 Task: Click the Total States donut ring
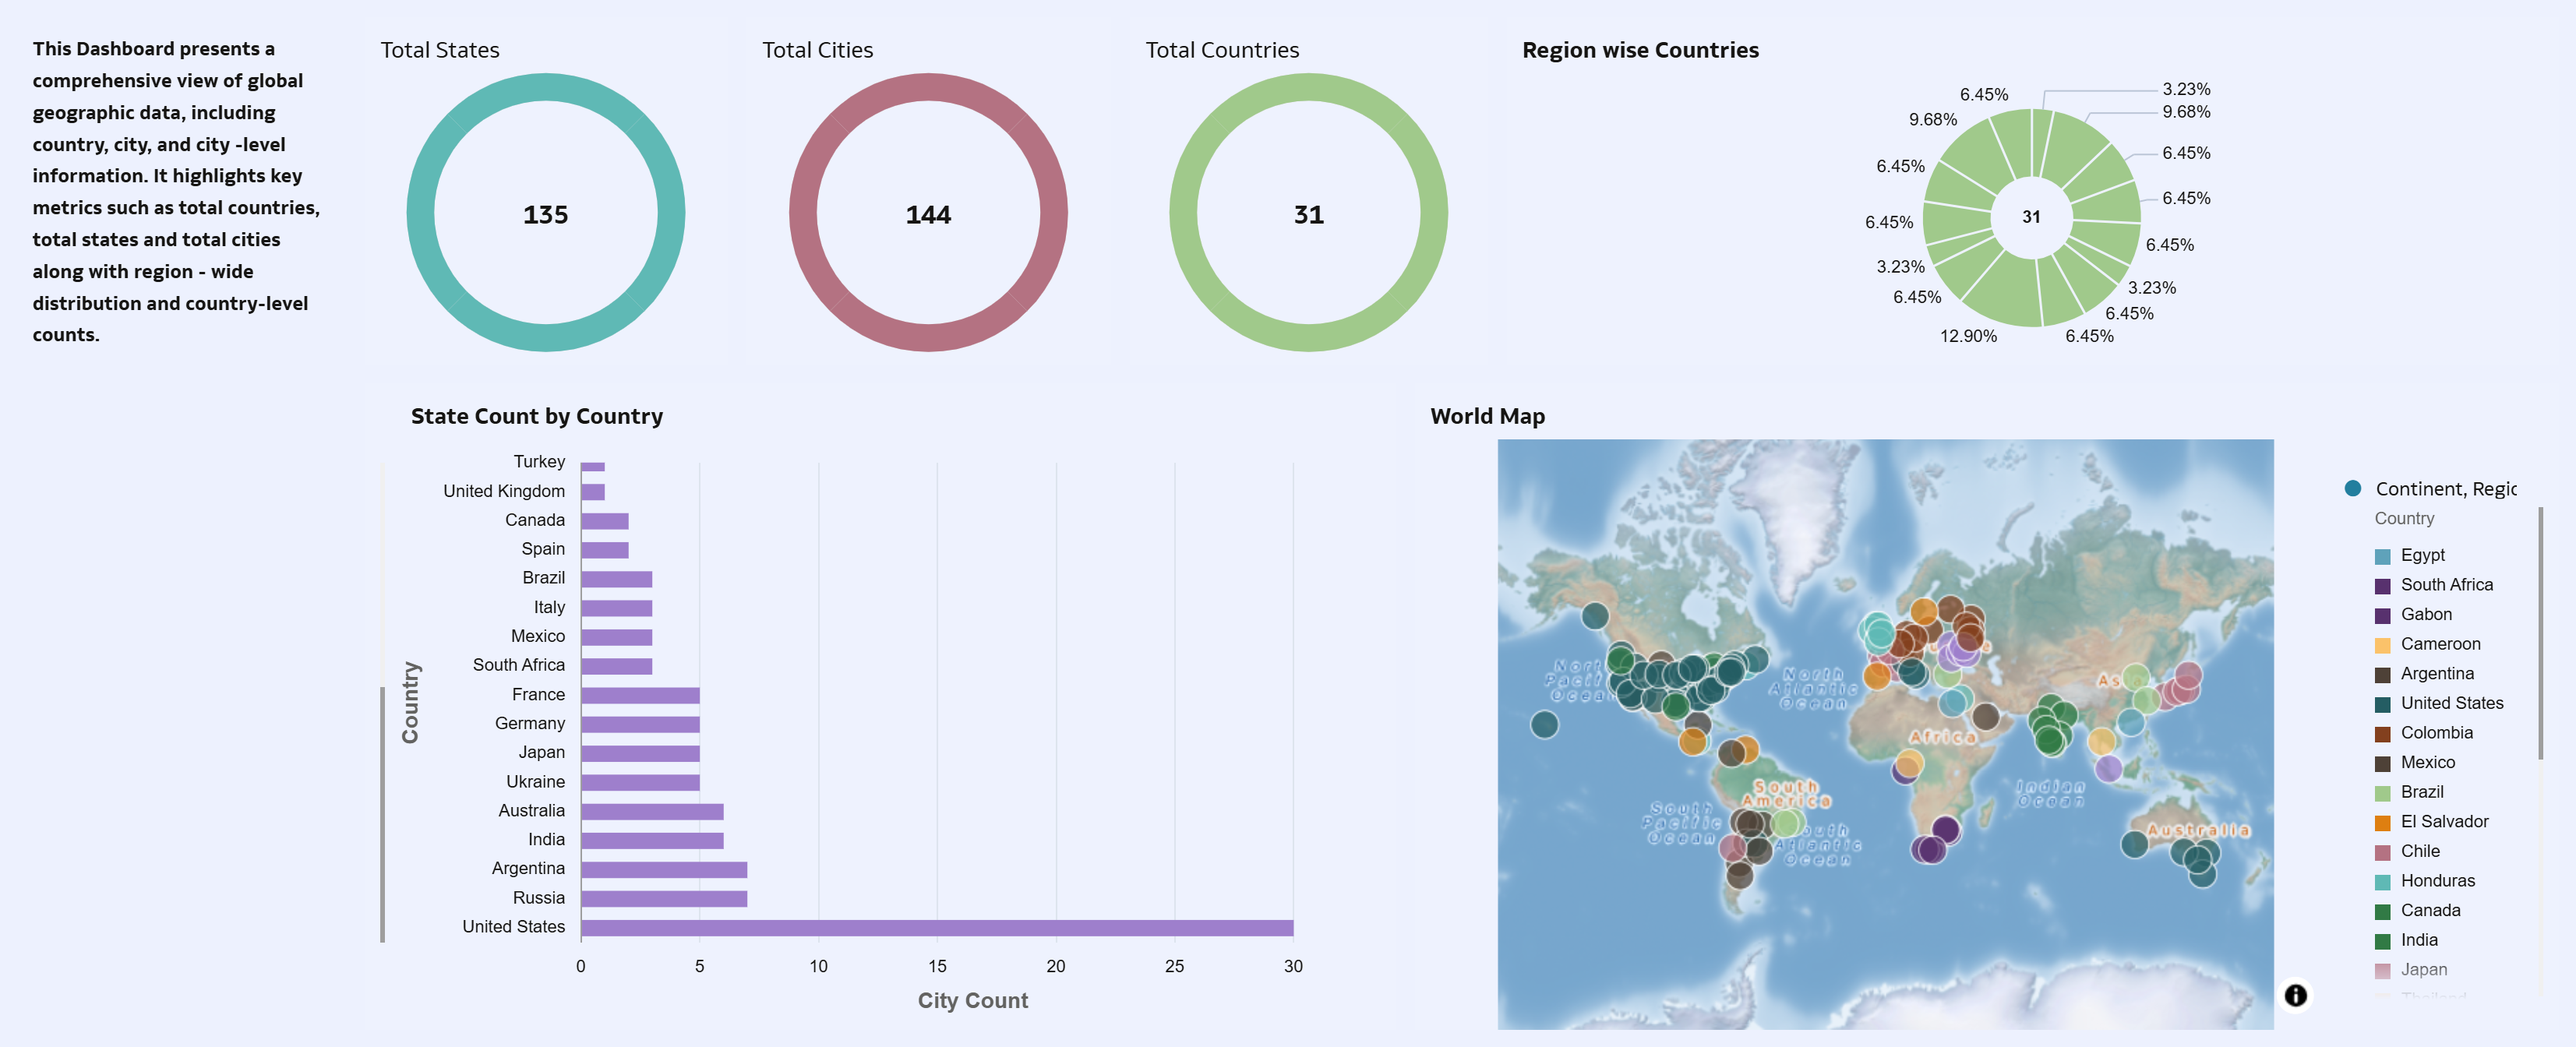click(545, 87)
